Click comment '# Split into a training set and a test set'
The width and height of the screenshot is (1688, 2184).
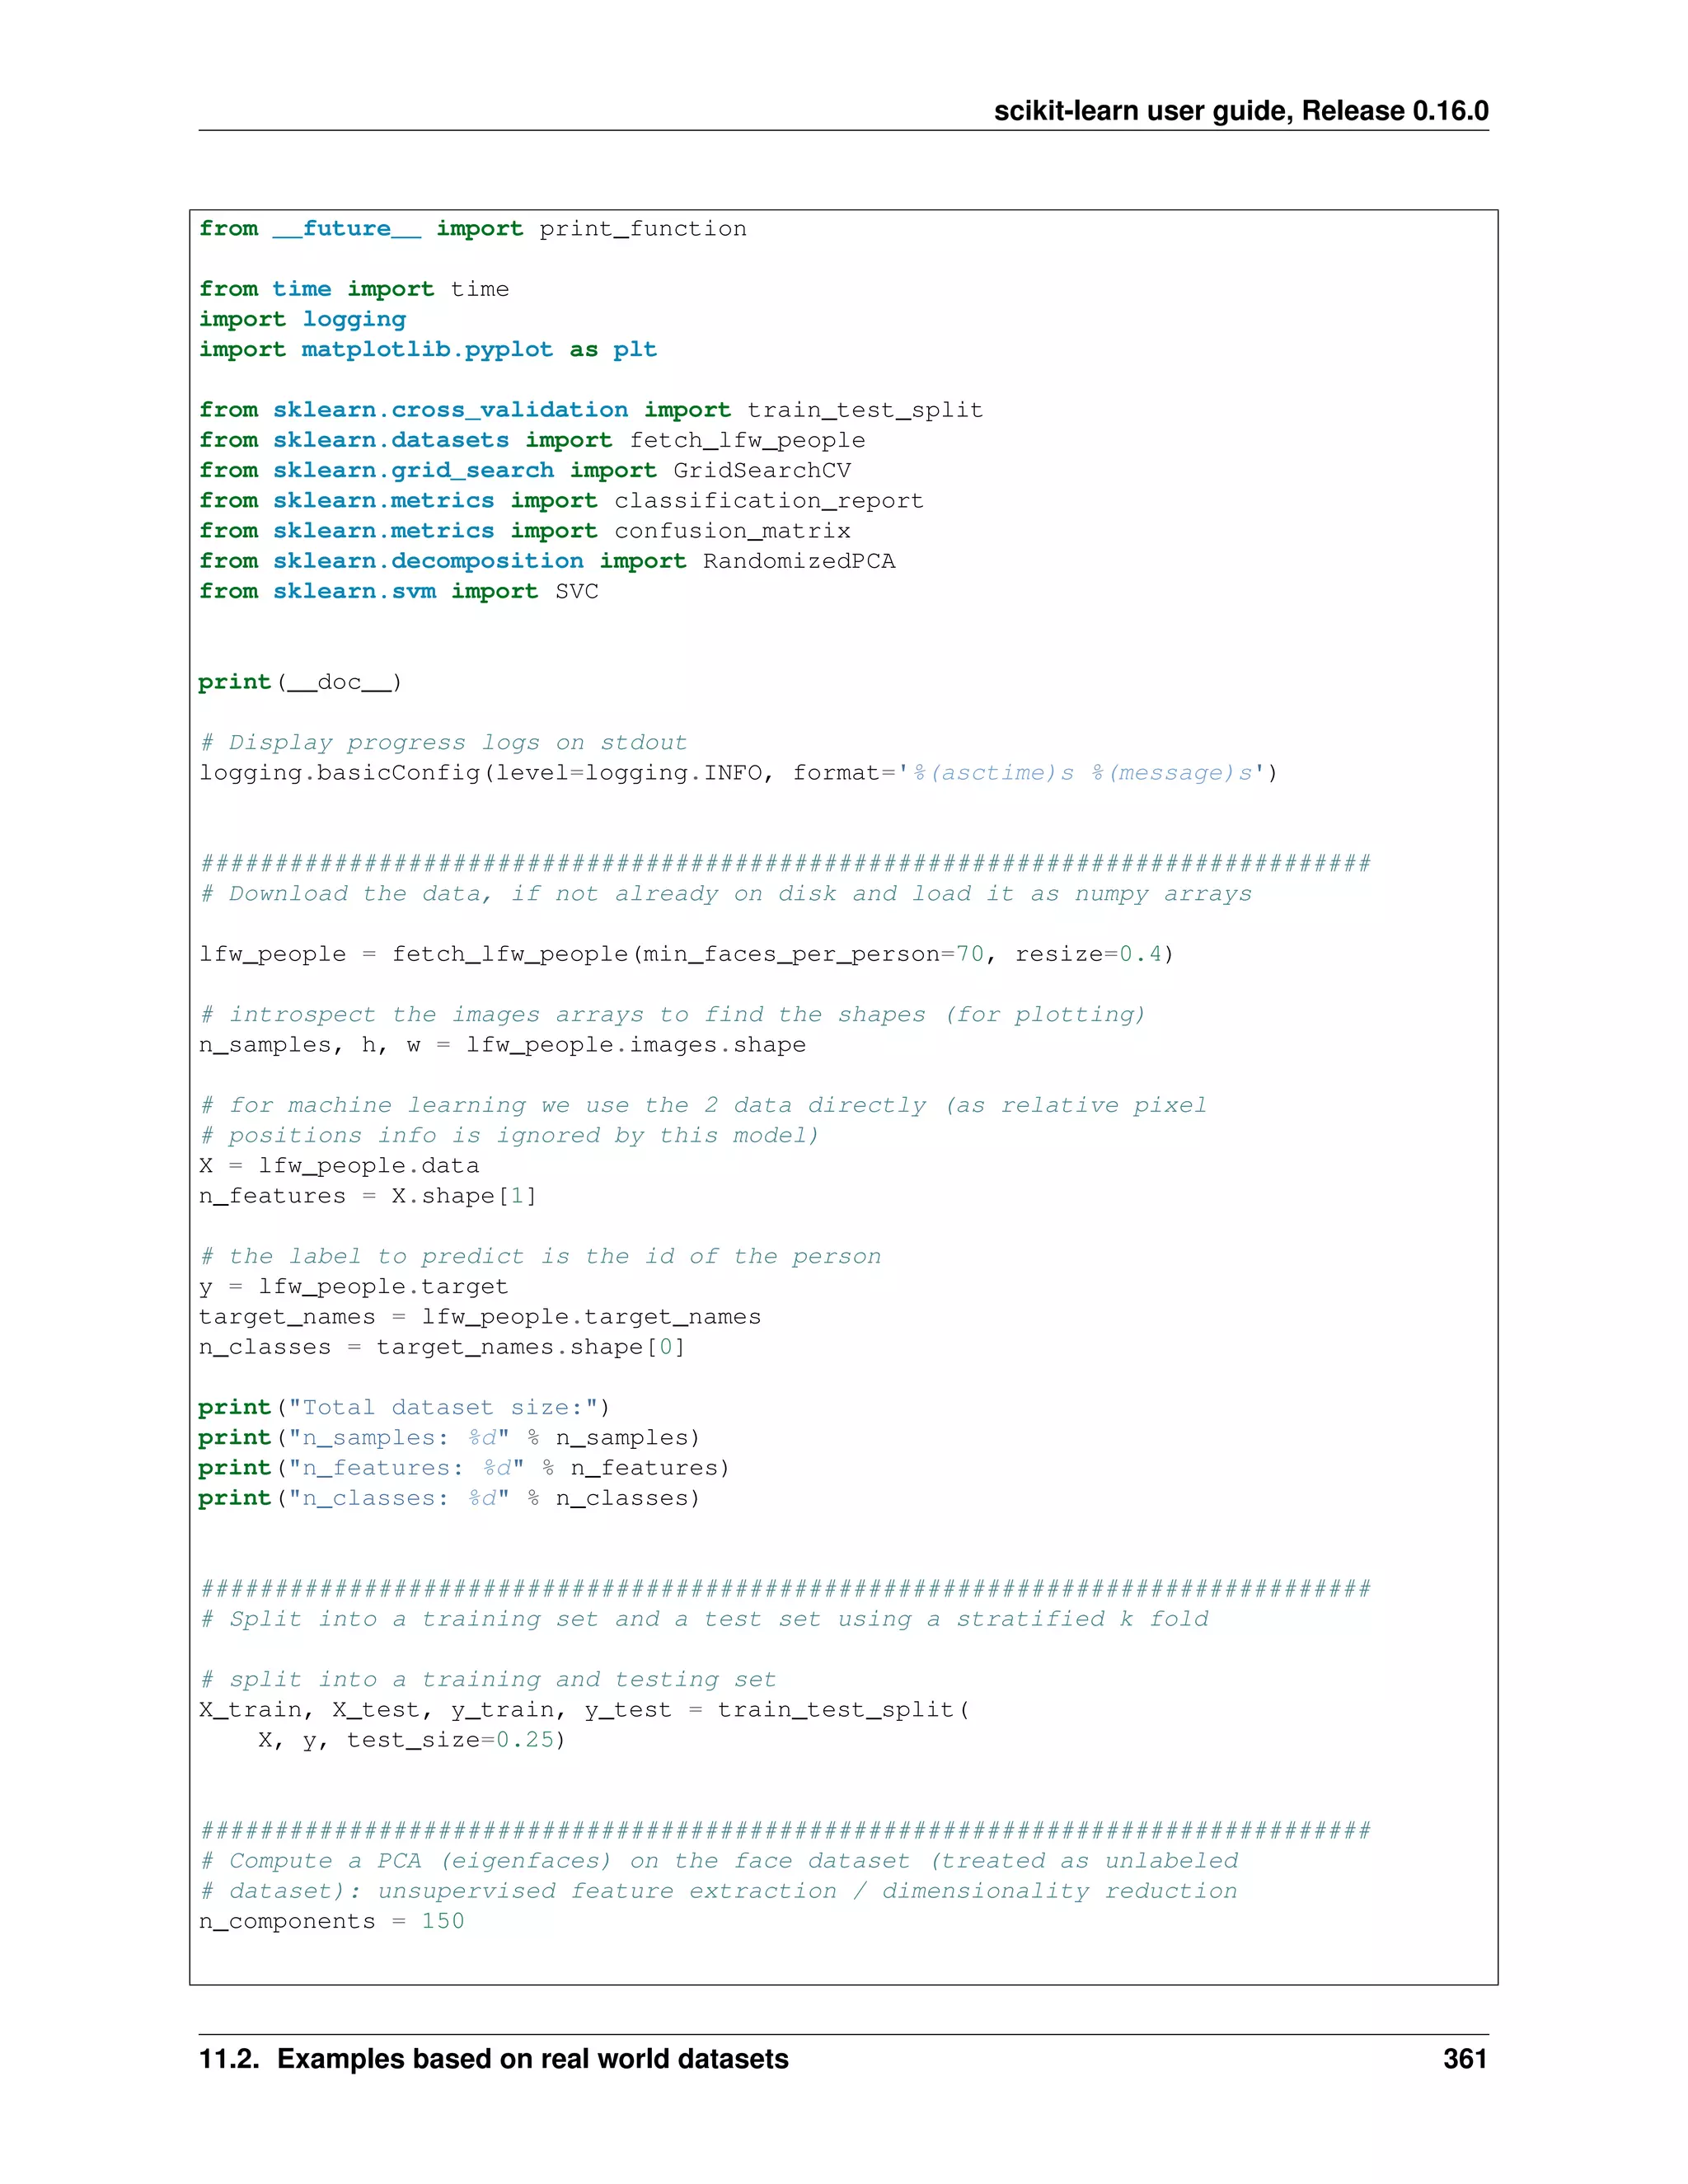[x=704, y=1619]
